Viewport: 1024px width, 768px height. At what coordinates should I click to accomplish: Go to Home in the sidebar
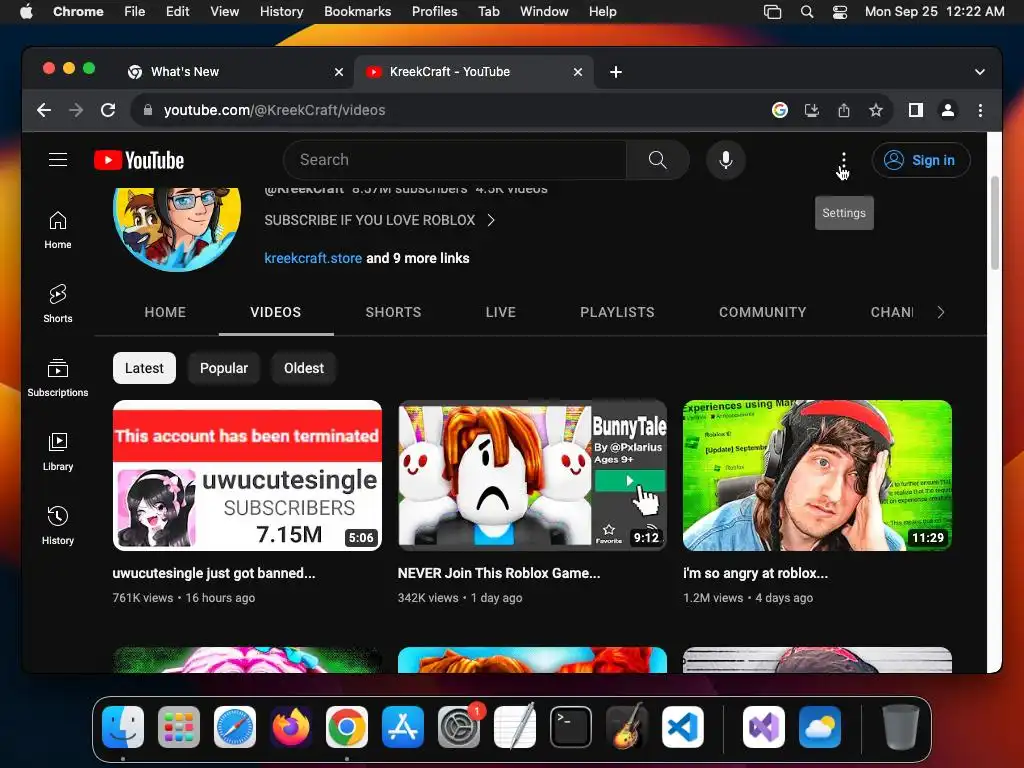pos(57,230)
